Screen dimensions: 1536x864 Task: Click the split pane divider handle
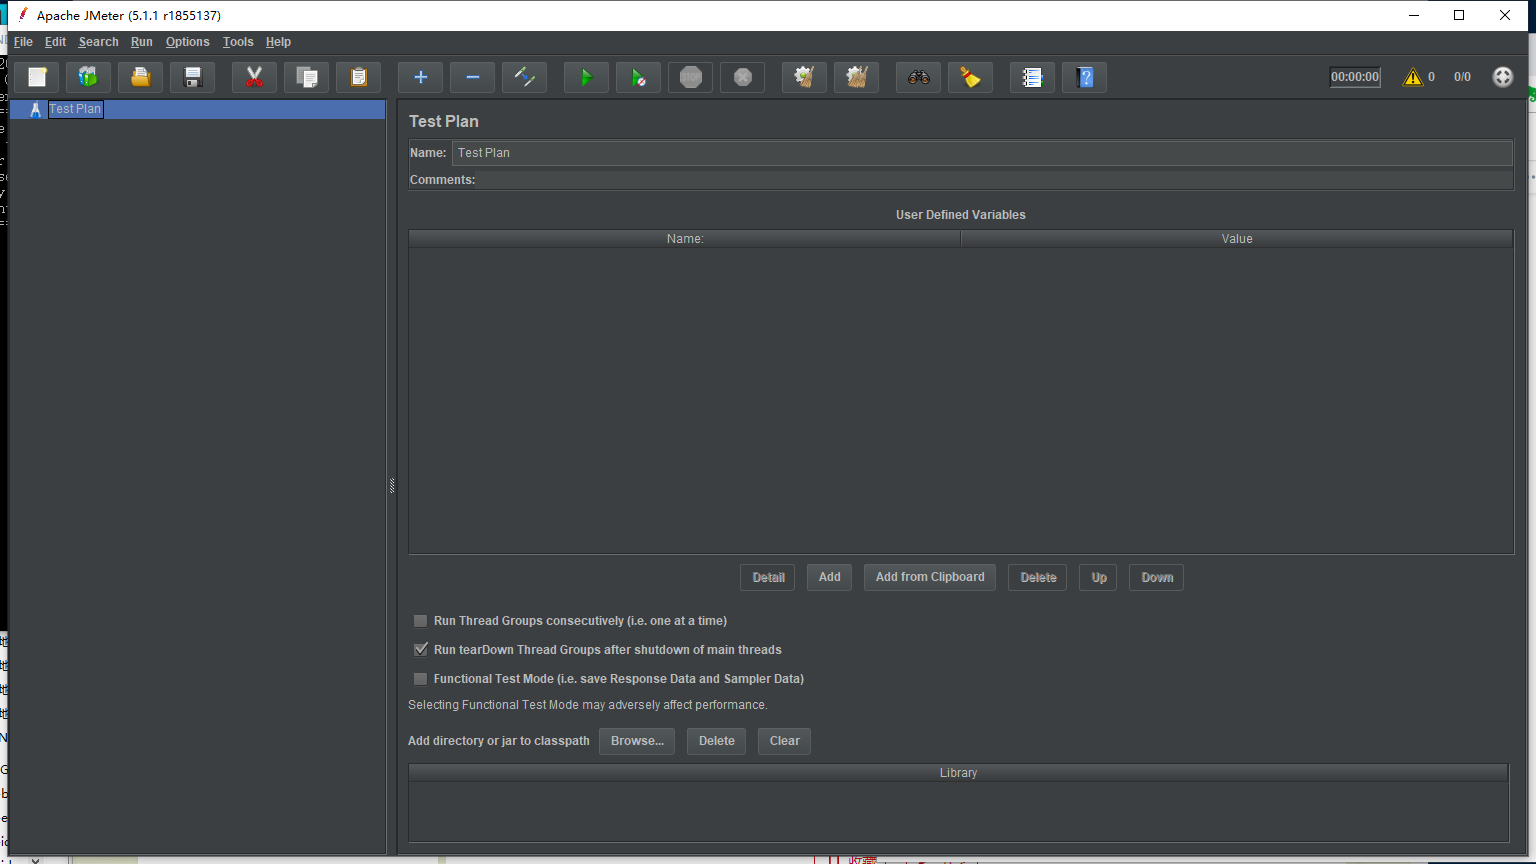(x=392, y=485)
